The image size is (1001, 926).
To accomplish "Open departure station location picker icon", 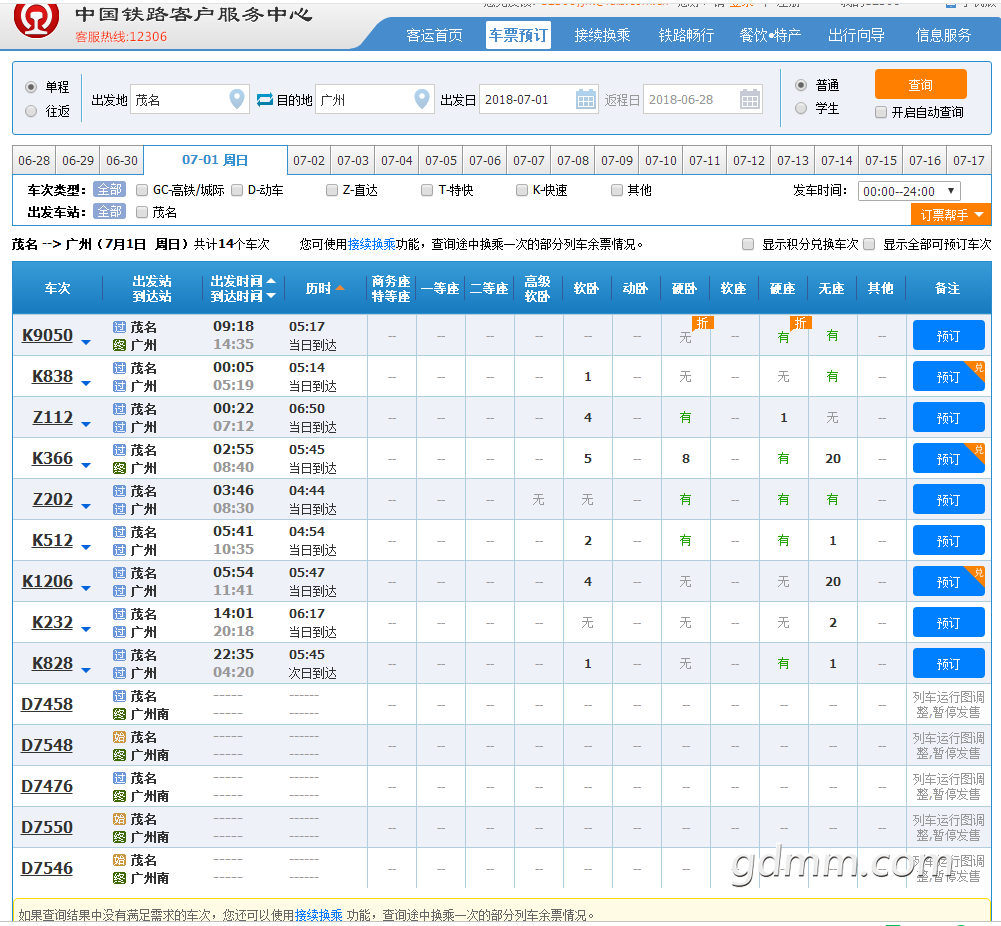I will point(236,99).
